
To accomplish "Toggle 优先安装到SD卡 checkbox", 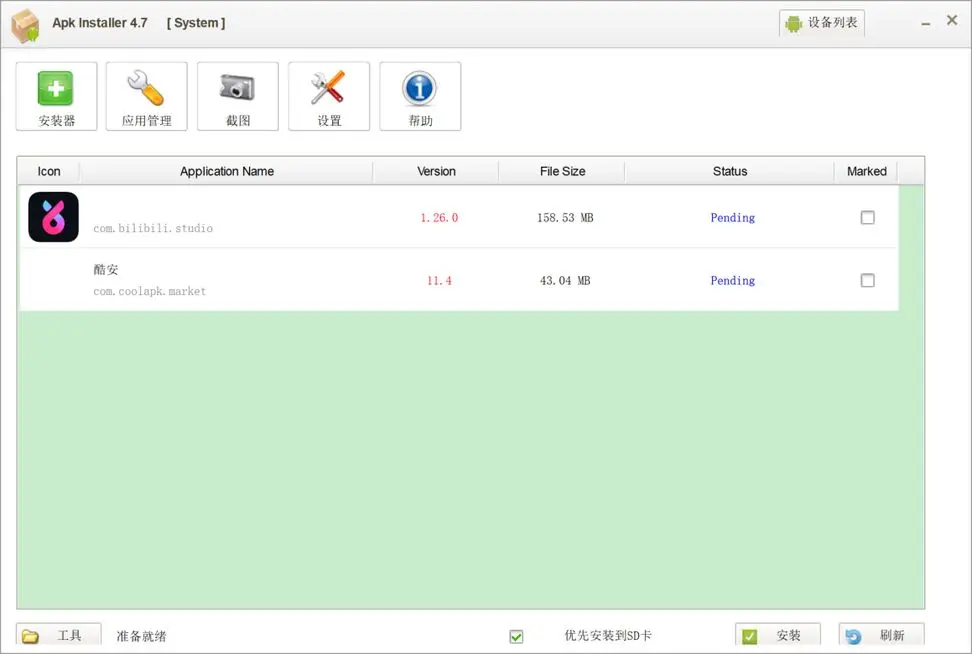I will coord(516,637).
